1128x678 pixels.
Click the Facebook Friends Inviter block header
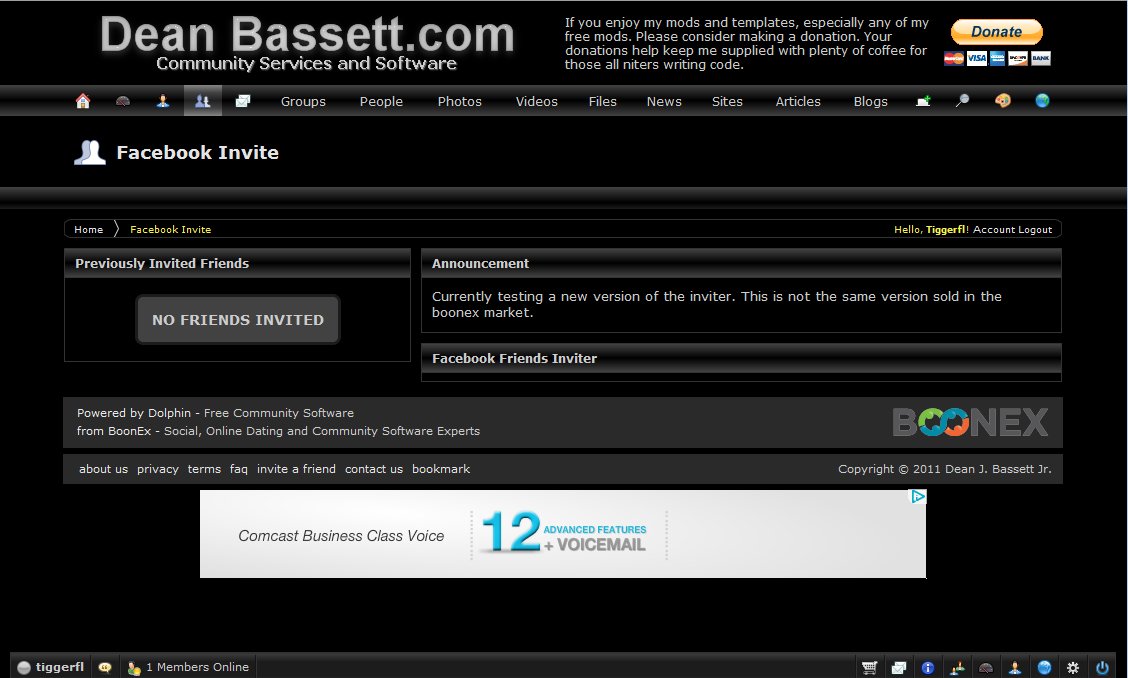click(x=741, y=358)
